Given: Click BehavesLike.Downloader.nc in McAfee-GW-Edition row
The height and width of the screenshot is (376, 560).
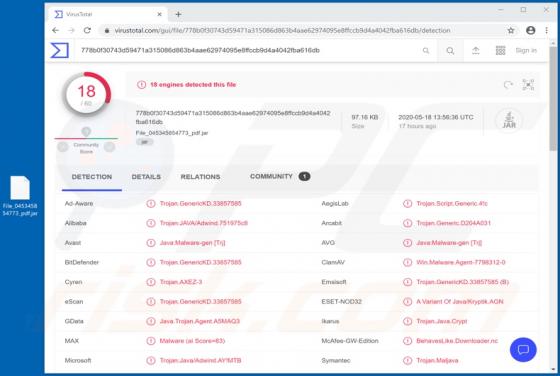Looking at the screenshot, I should [x=457, y=341].
